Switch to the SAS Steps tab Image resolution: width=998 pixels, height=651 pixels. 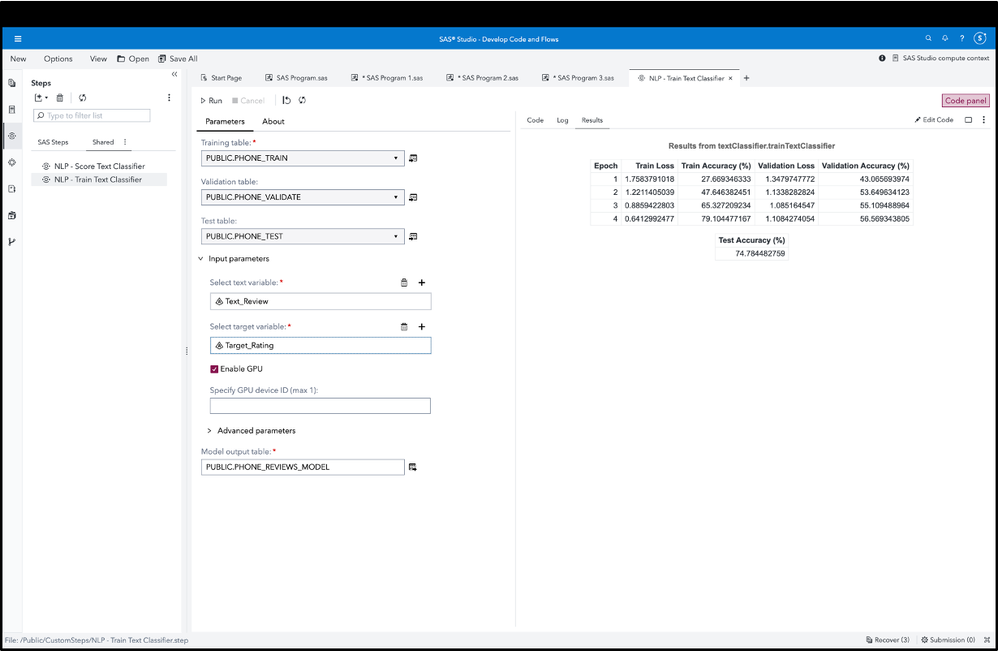click(x=53, y=143)
